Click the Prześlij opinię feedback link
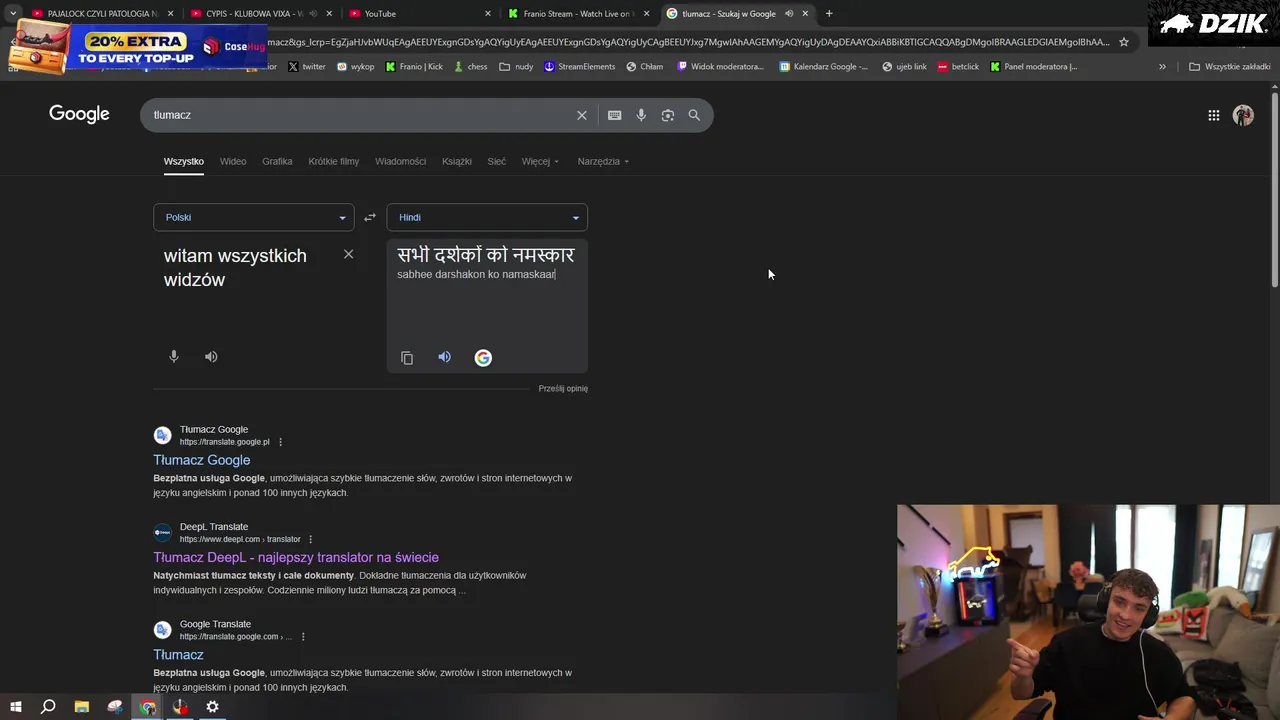Viewport: 1280px width, 720px height. (x=563, y=388)
